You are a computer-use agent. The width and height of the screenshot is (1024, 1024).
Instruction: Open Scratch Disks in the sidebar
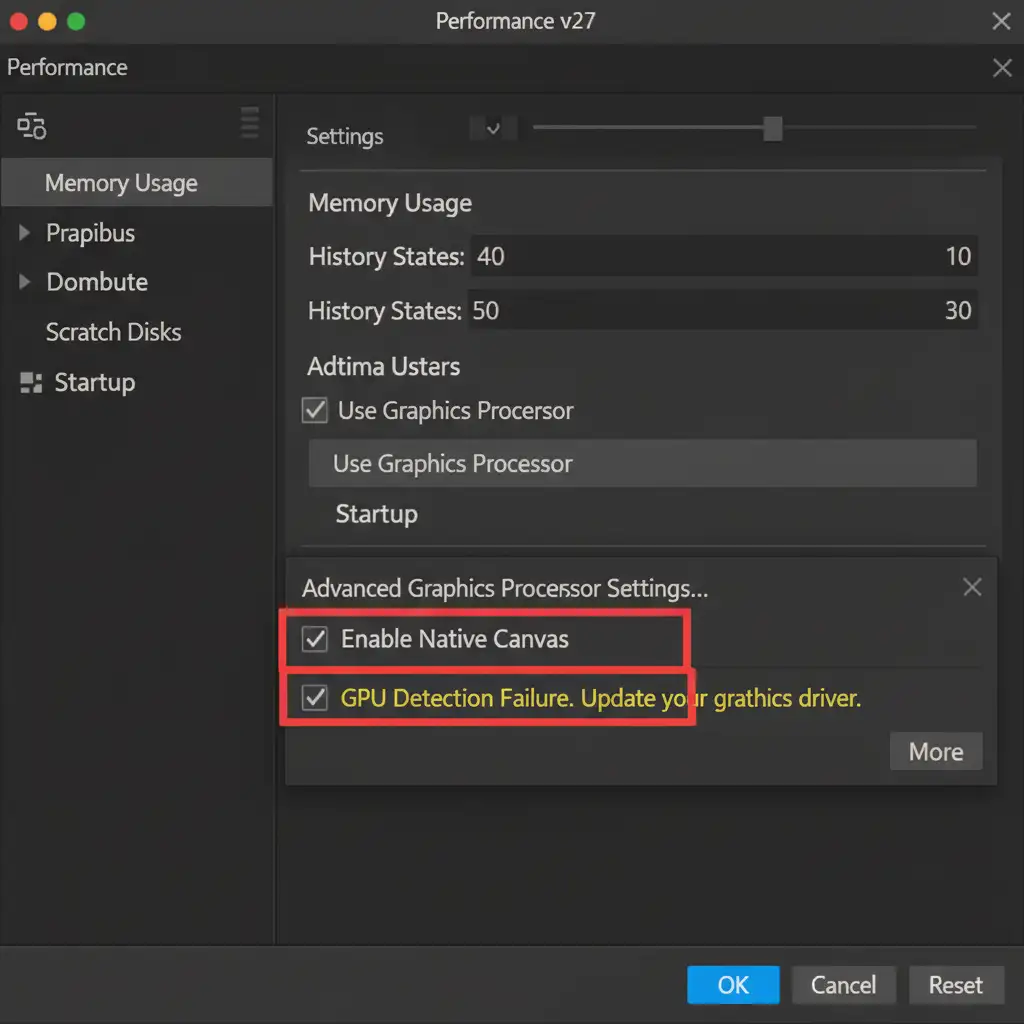113,332
